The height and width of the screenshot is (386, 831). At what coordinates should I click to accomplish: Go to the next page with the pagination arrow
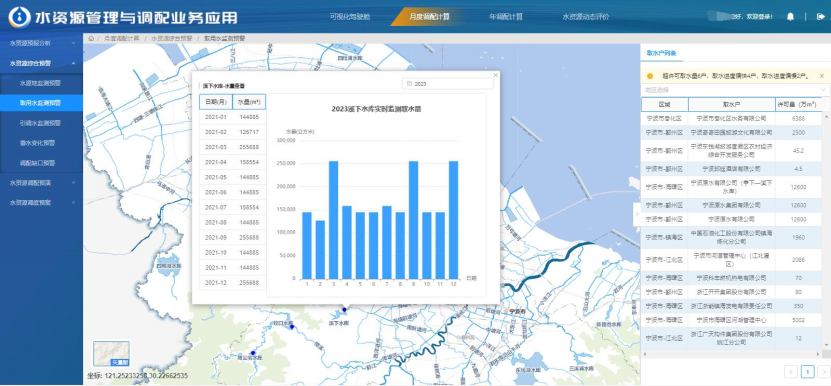pos(824,371)
